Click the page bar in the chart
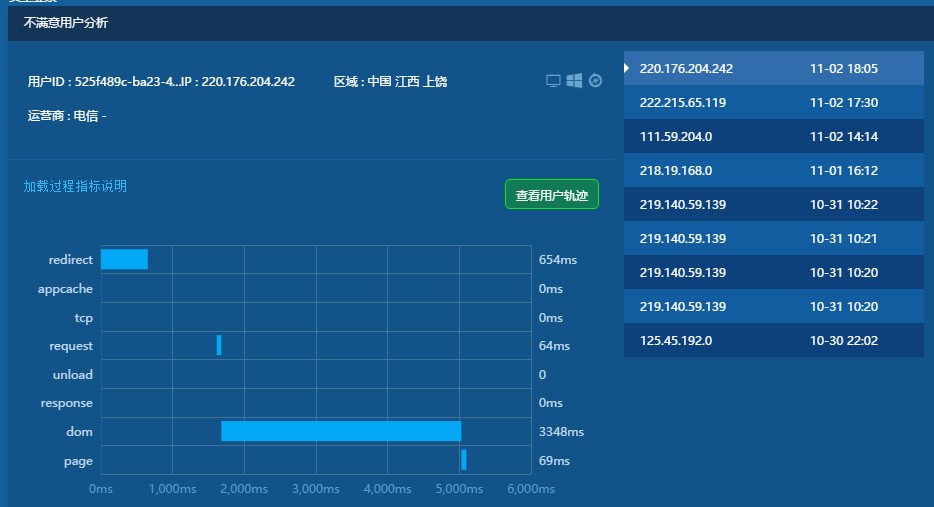Viewport: 934px width, 507px height. tap(464, 460)
